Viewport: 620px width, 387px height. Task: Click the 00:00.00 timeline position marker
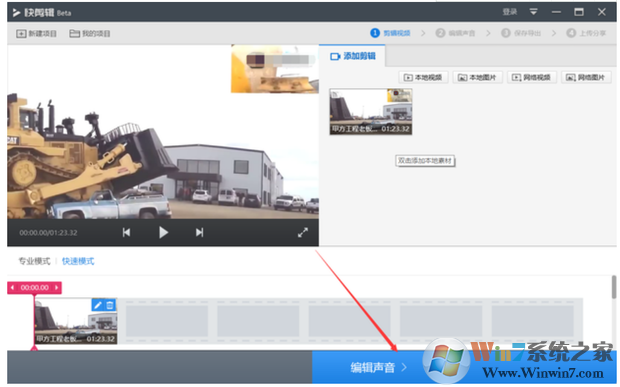(x=35, y=287)
